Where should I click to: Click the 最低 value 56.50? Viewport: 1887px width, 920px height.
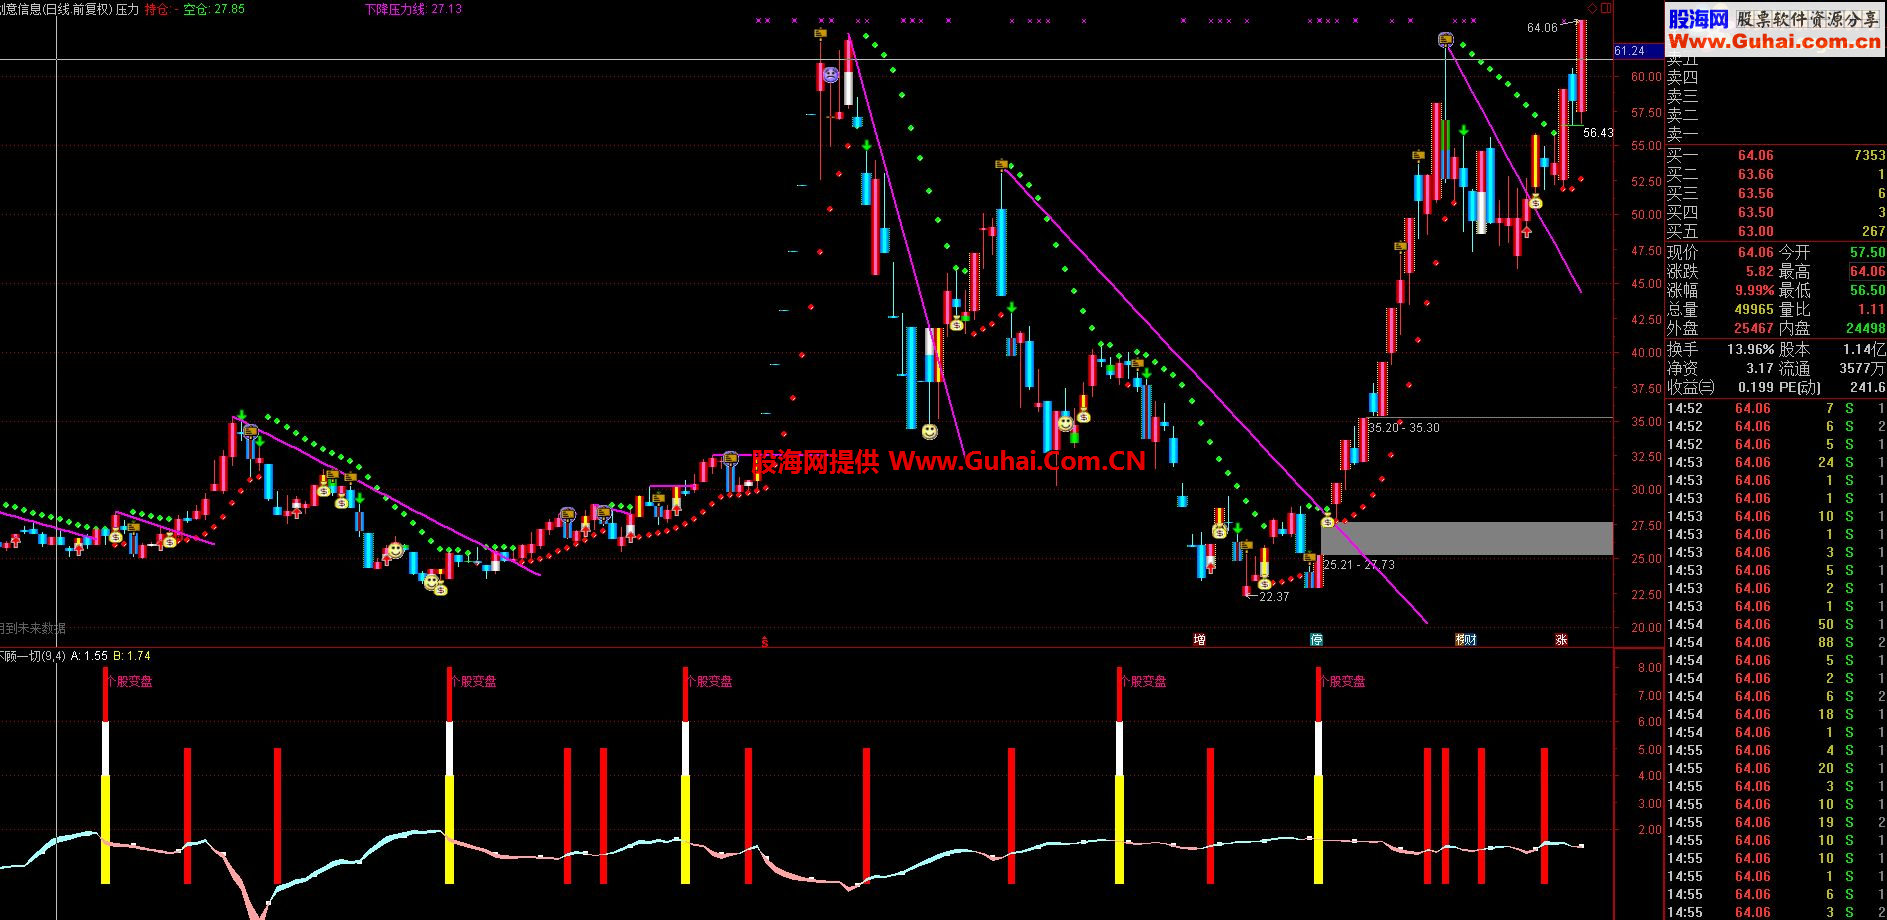click(x=1867, y=291)
